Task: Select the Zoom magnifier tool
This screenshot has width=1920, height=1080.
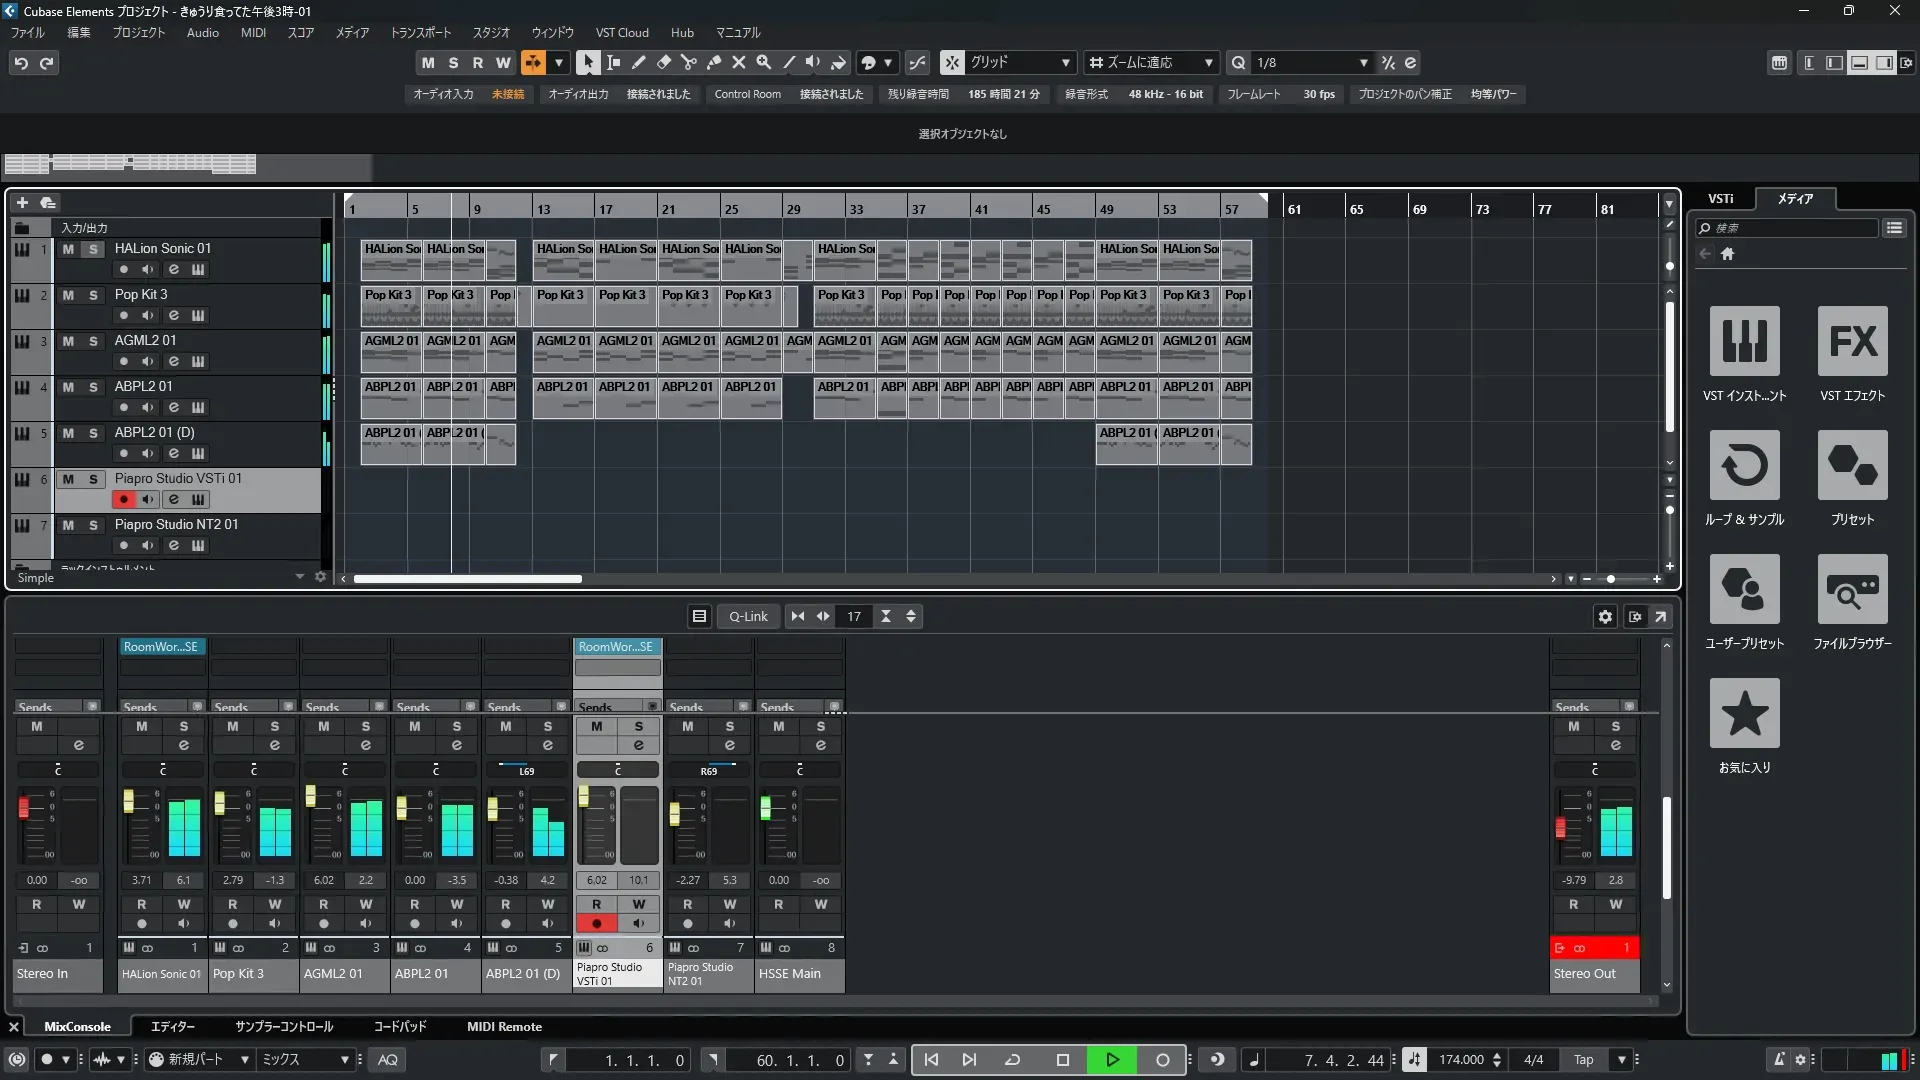Action: 763,62
